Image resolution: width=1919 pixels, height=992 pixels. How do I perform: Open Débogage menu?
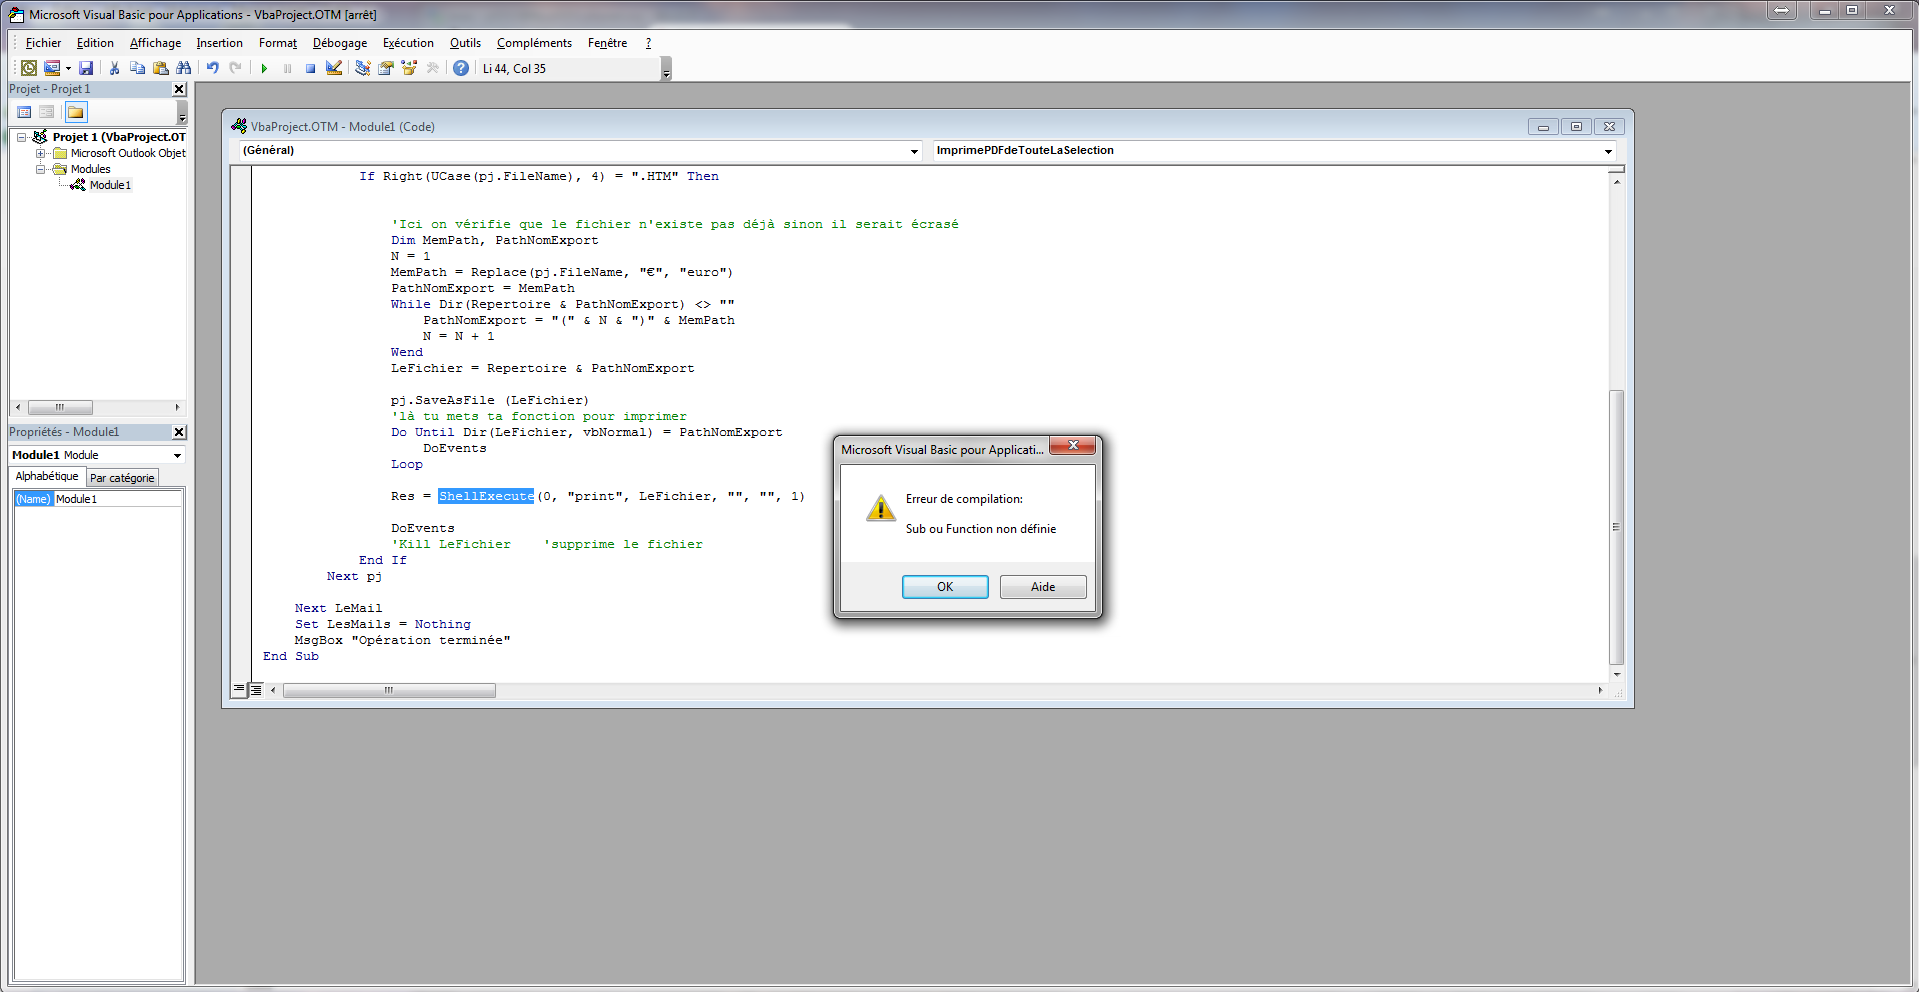(x=340, y=43)
